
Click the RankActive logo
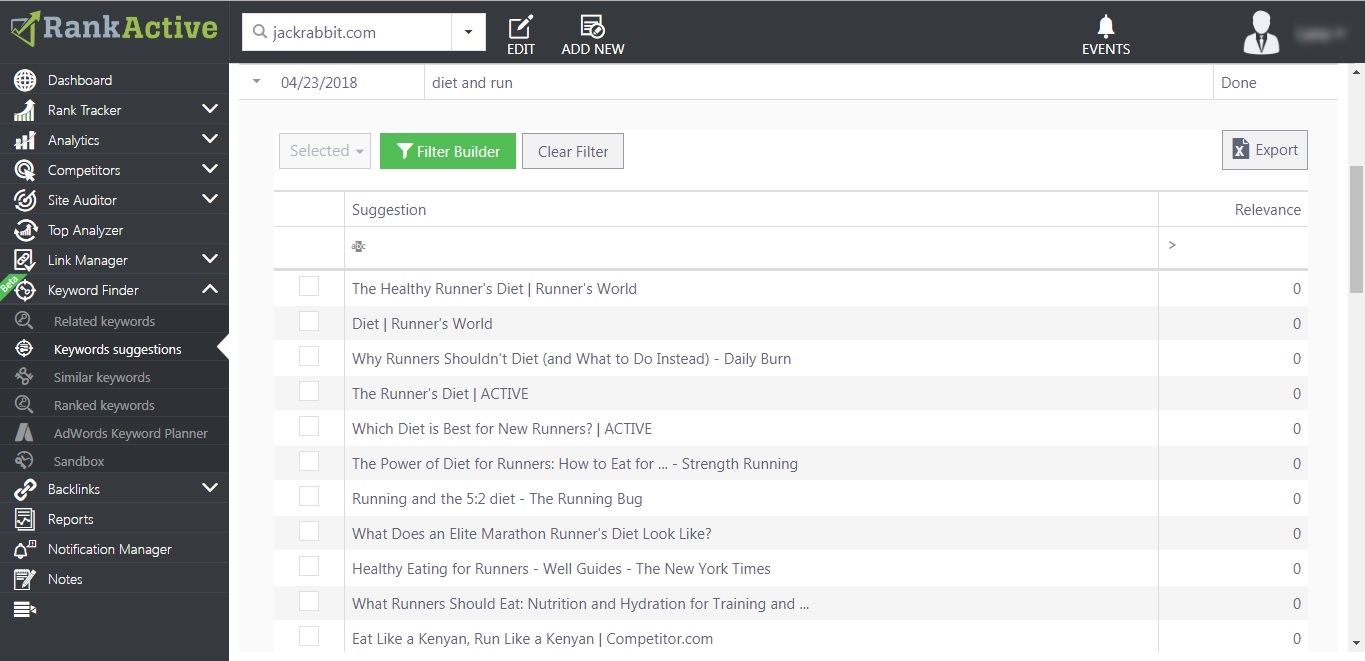114,29
